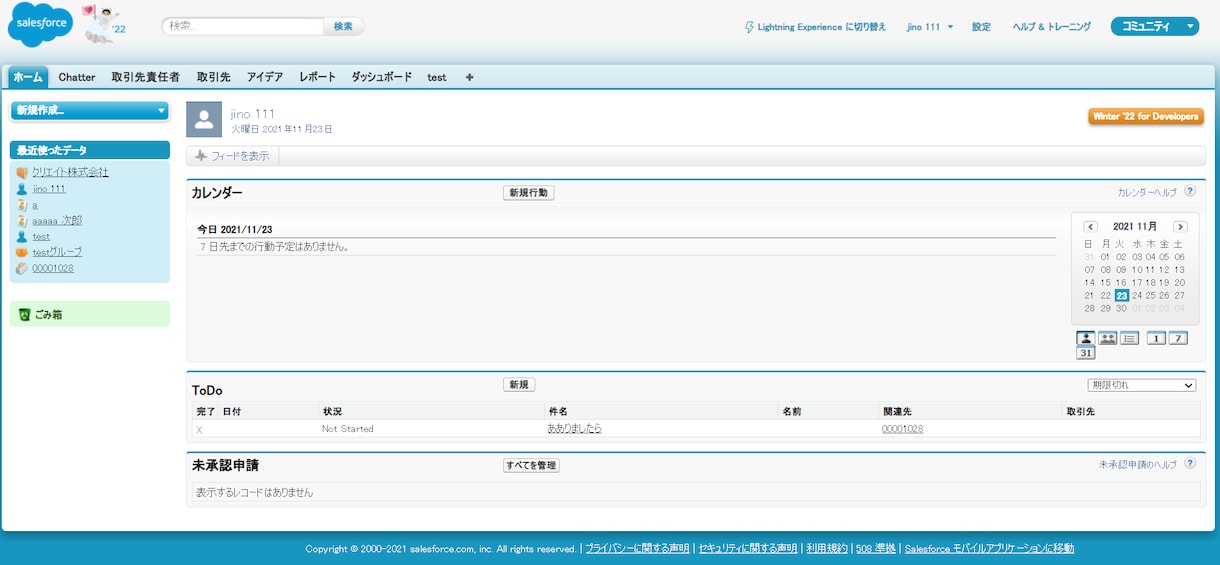Click the 新規行動 button
Viewport: 1220px width, 565px height.
click(x=528, y=192)
